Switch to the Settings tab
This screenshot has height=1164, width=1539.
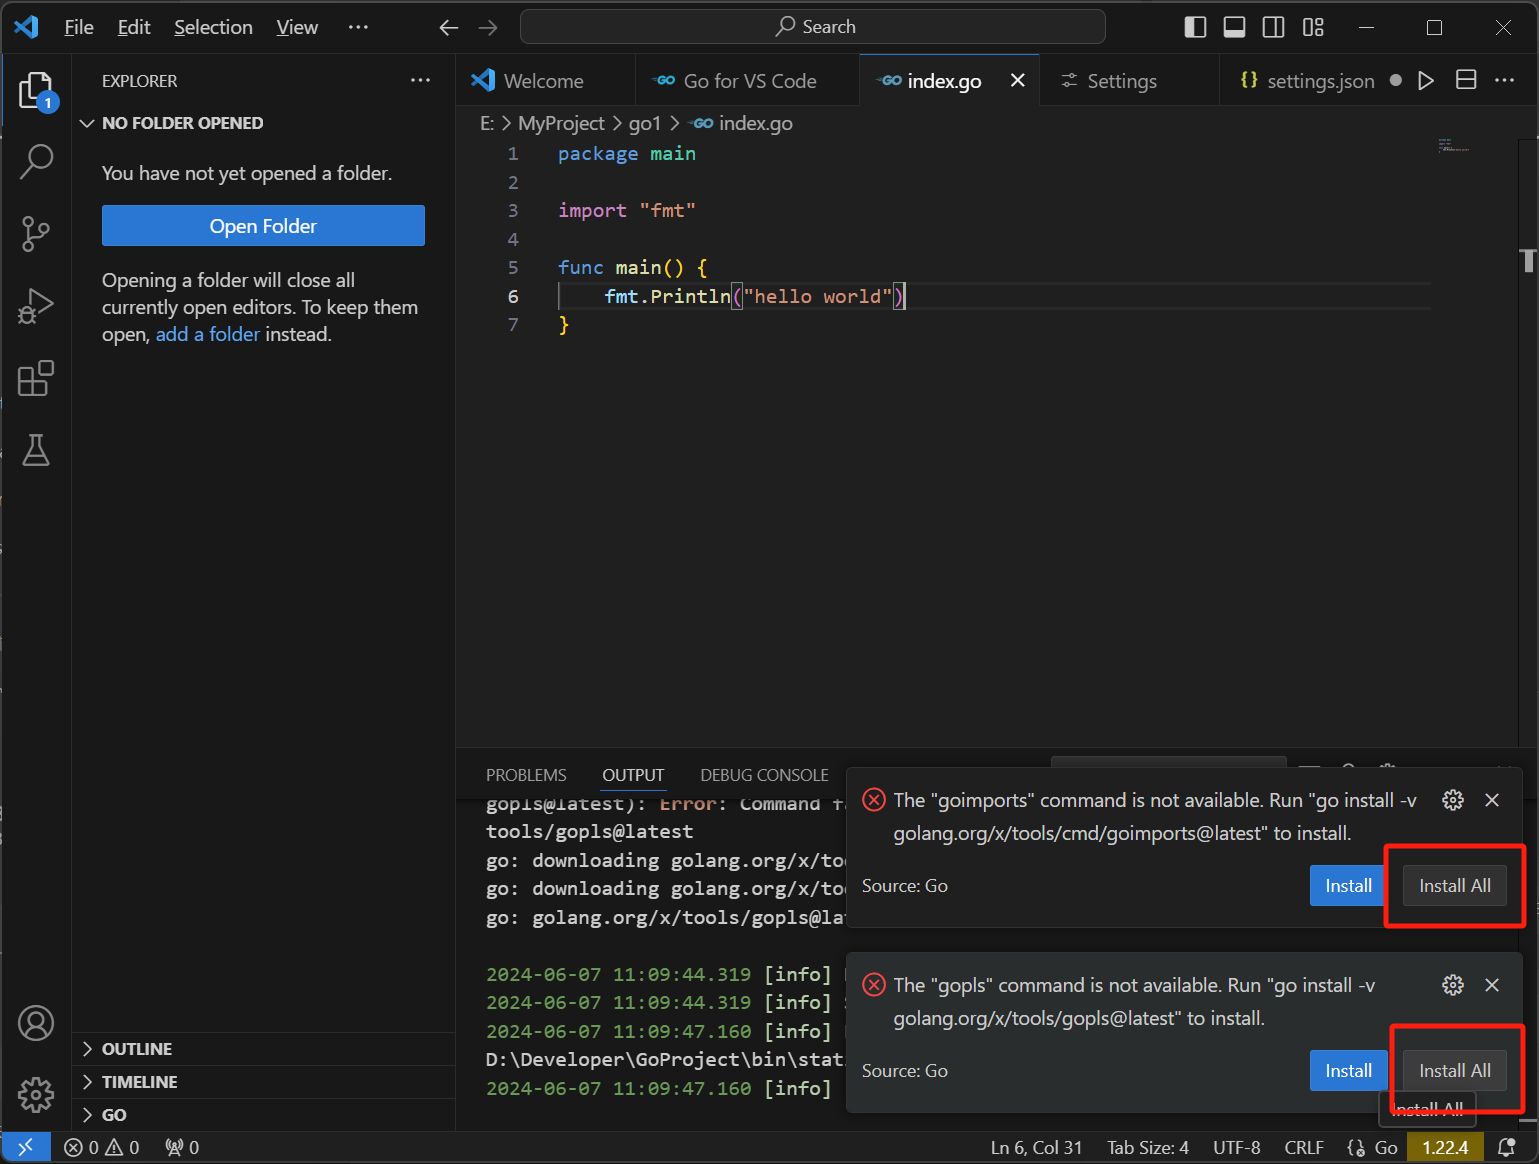(x=1130, y=80)
